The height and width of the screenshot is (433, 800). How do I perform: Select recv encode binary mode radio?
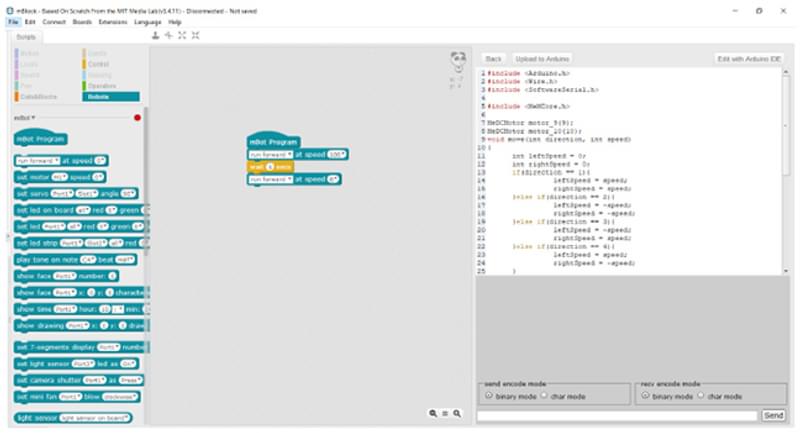pos(645,395)
